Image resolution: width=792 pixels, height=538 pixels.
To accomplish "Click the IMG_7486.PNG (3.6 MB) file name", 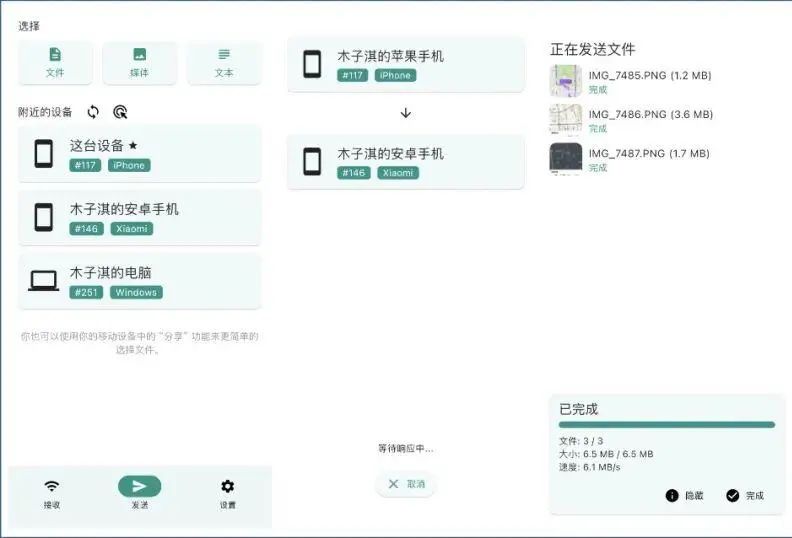I will pos(651,114).
